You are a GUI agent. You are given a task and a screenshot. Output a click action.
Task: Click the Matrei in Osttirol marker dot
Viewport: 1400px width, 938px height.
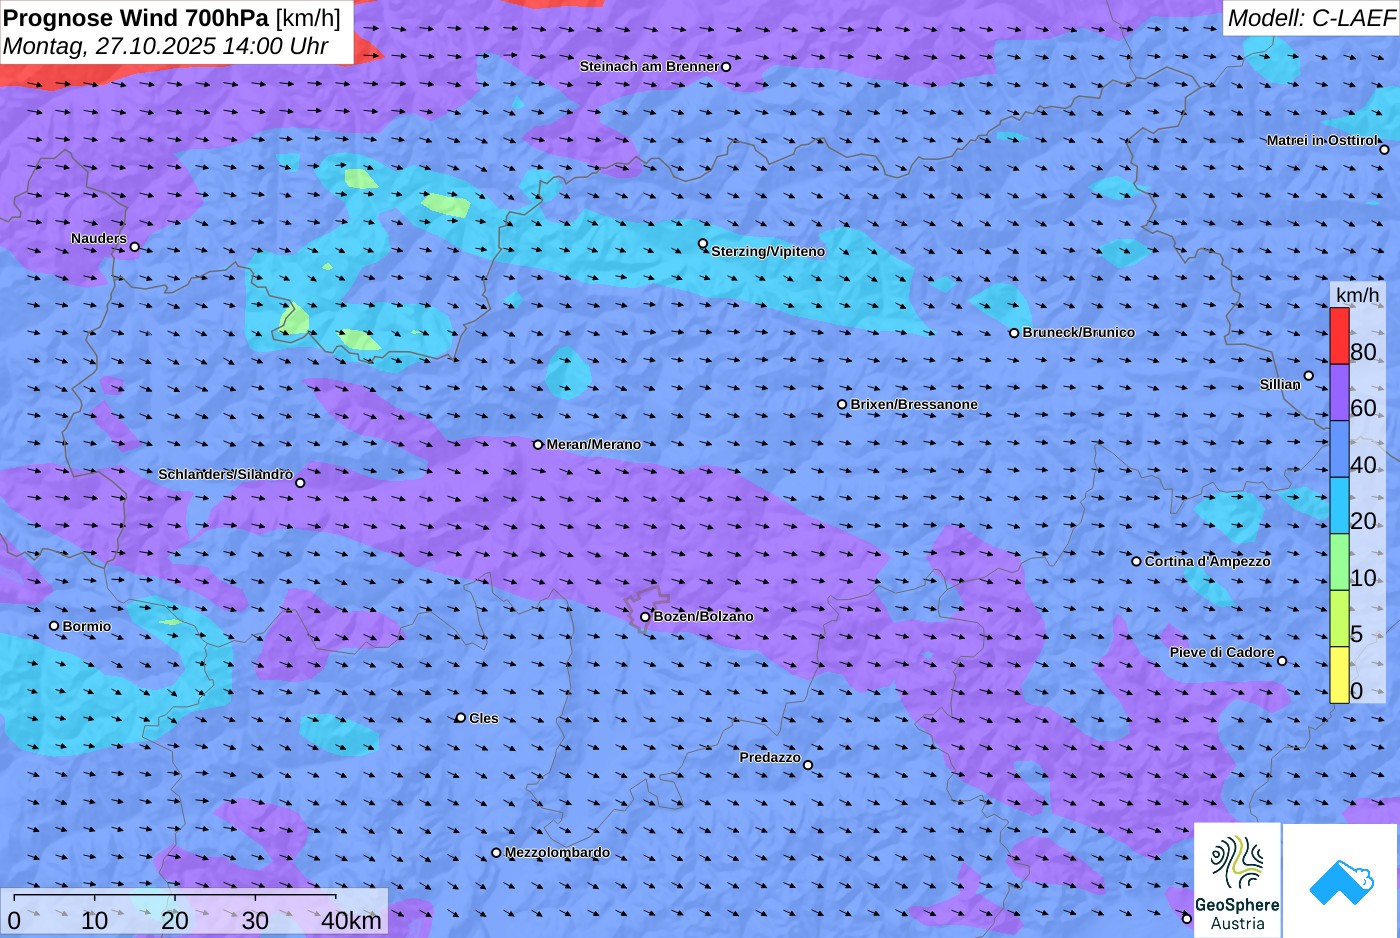pos(1385,150)
